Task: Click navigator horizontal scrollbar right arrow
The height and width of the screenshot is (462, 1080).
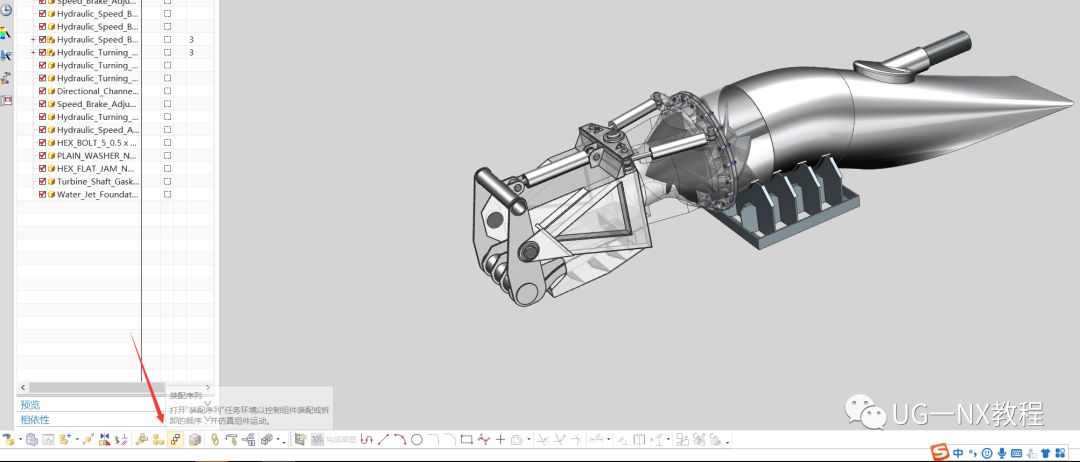Action: tap(208, 388)
